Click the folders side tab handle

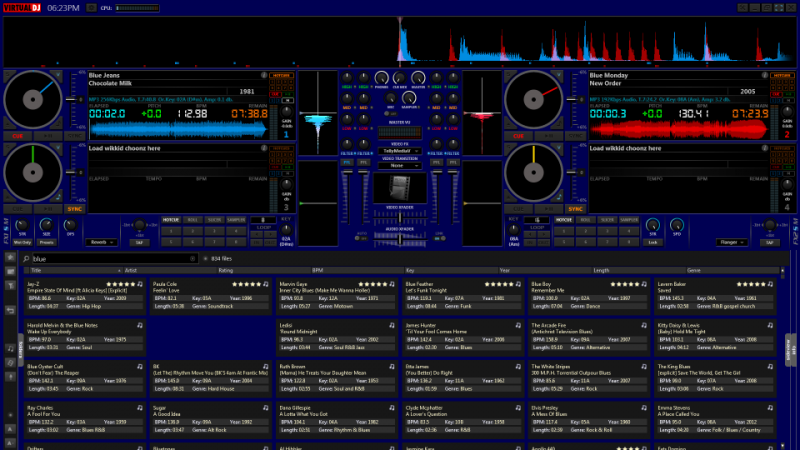21,349
